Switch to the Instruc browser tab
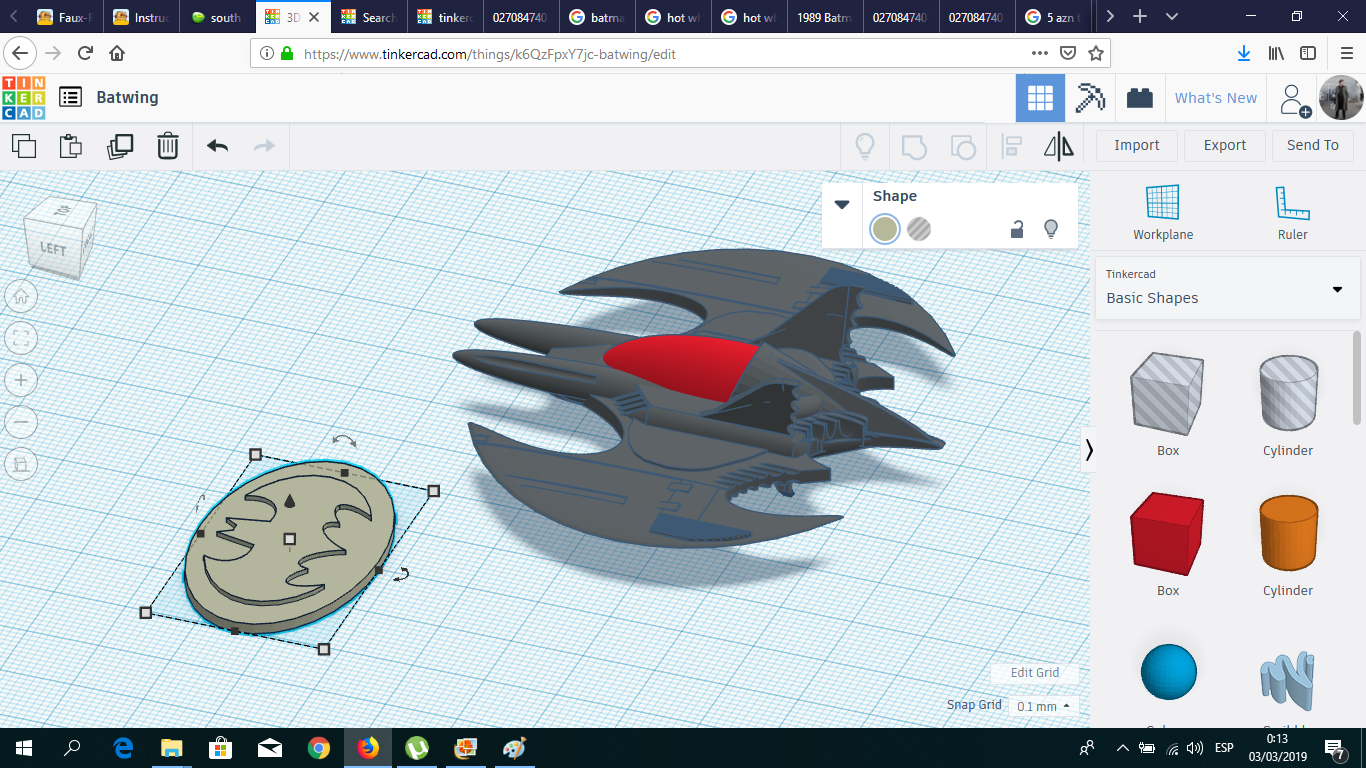This screenshot has width=1366, height=768. tap(142, 17)
